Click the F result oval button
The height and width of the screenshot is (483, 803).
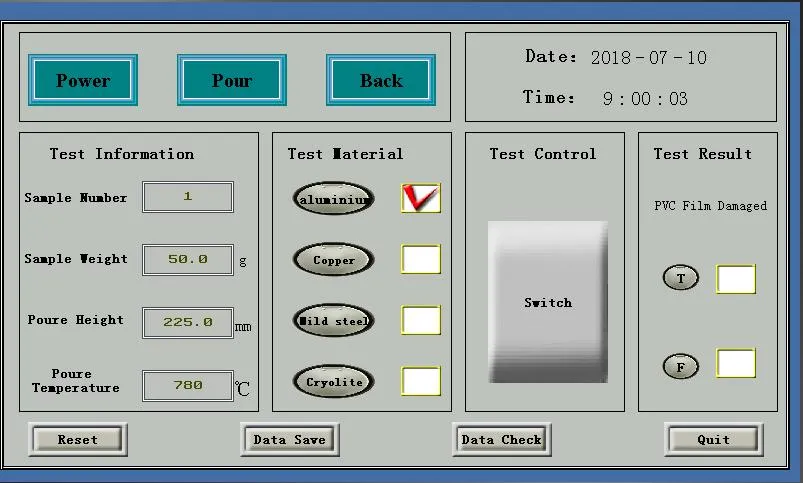(681, 366)
